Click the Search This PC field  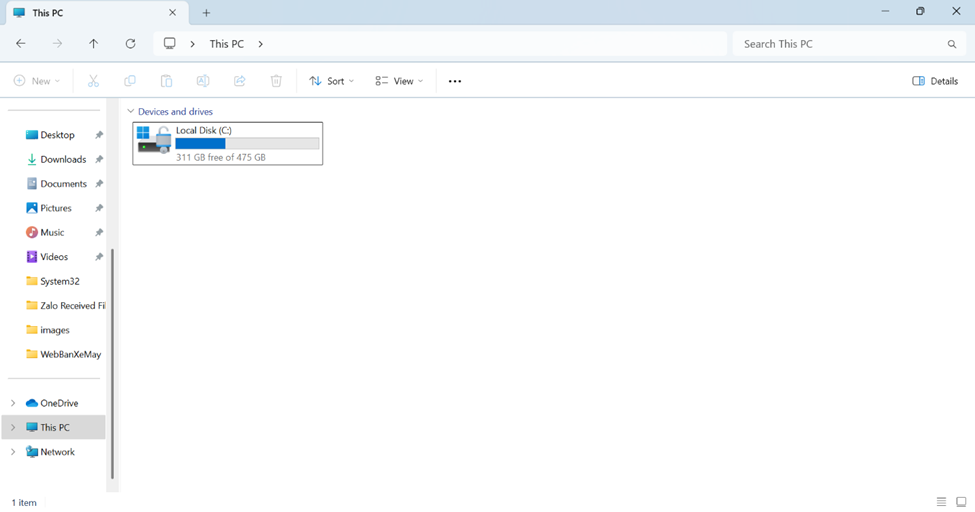[x=840, y=44]
